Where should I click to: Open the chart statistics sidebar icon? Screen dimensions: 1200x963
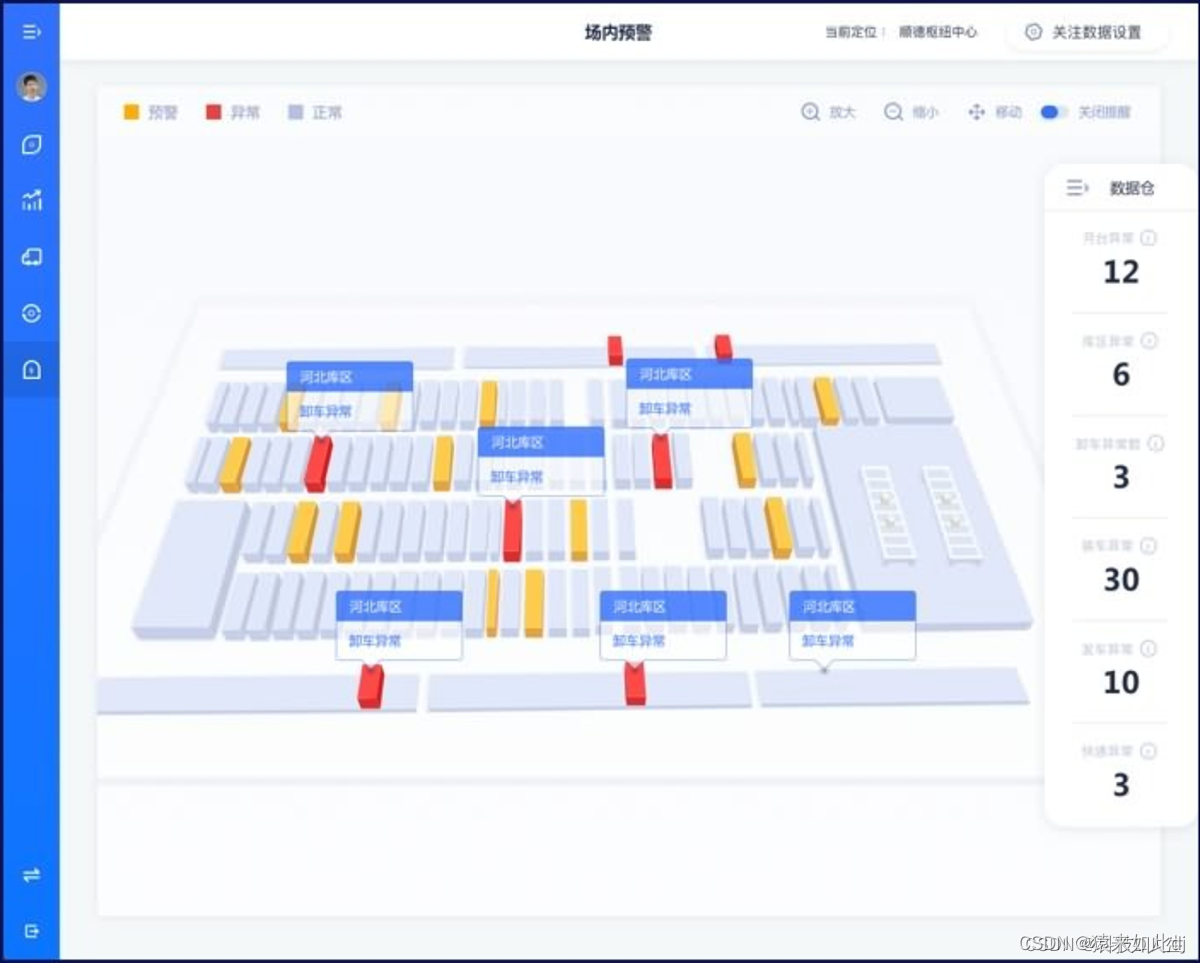(31, 200)
